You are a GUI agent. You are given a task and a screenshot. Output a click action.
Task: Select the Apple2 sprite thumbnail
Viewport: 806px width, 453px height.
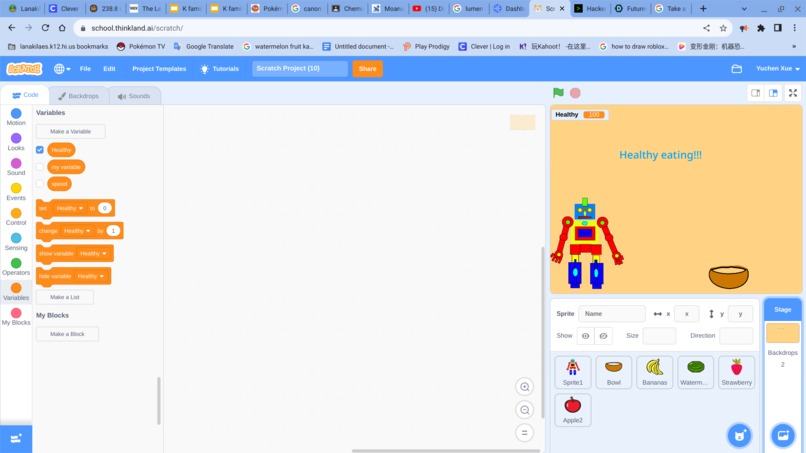click(573, 410)
